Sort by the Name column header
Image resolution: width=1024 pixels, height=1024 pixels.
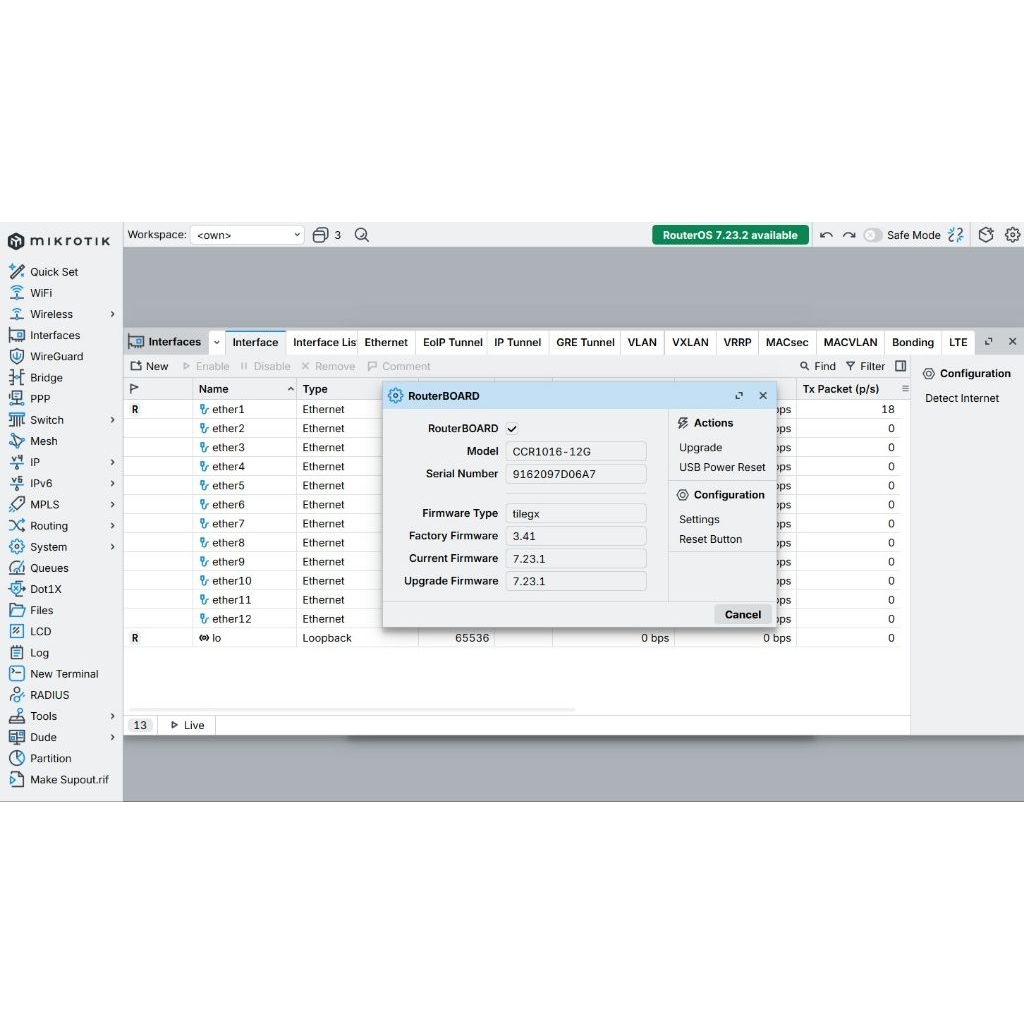click(x=244, y=389)
